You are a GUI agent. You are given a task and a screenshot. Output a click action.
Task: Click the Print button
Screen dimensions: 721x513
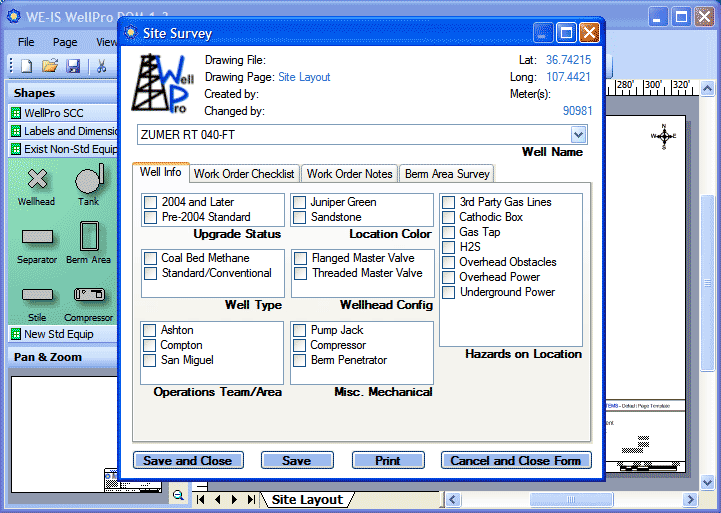(x=388, y=461)
